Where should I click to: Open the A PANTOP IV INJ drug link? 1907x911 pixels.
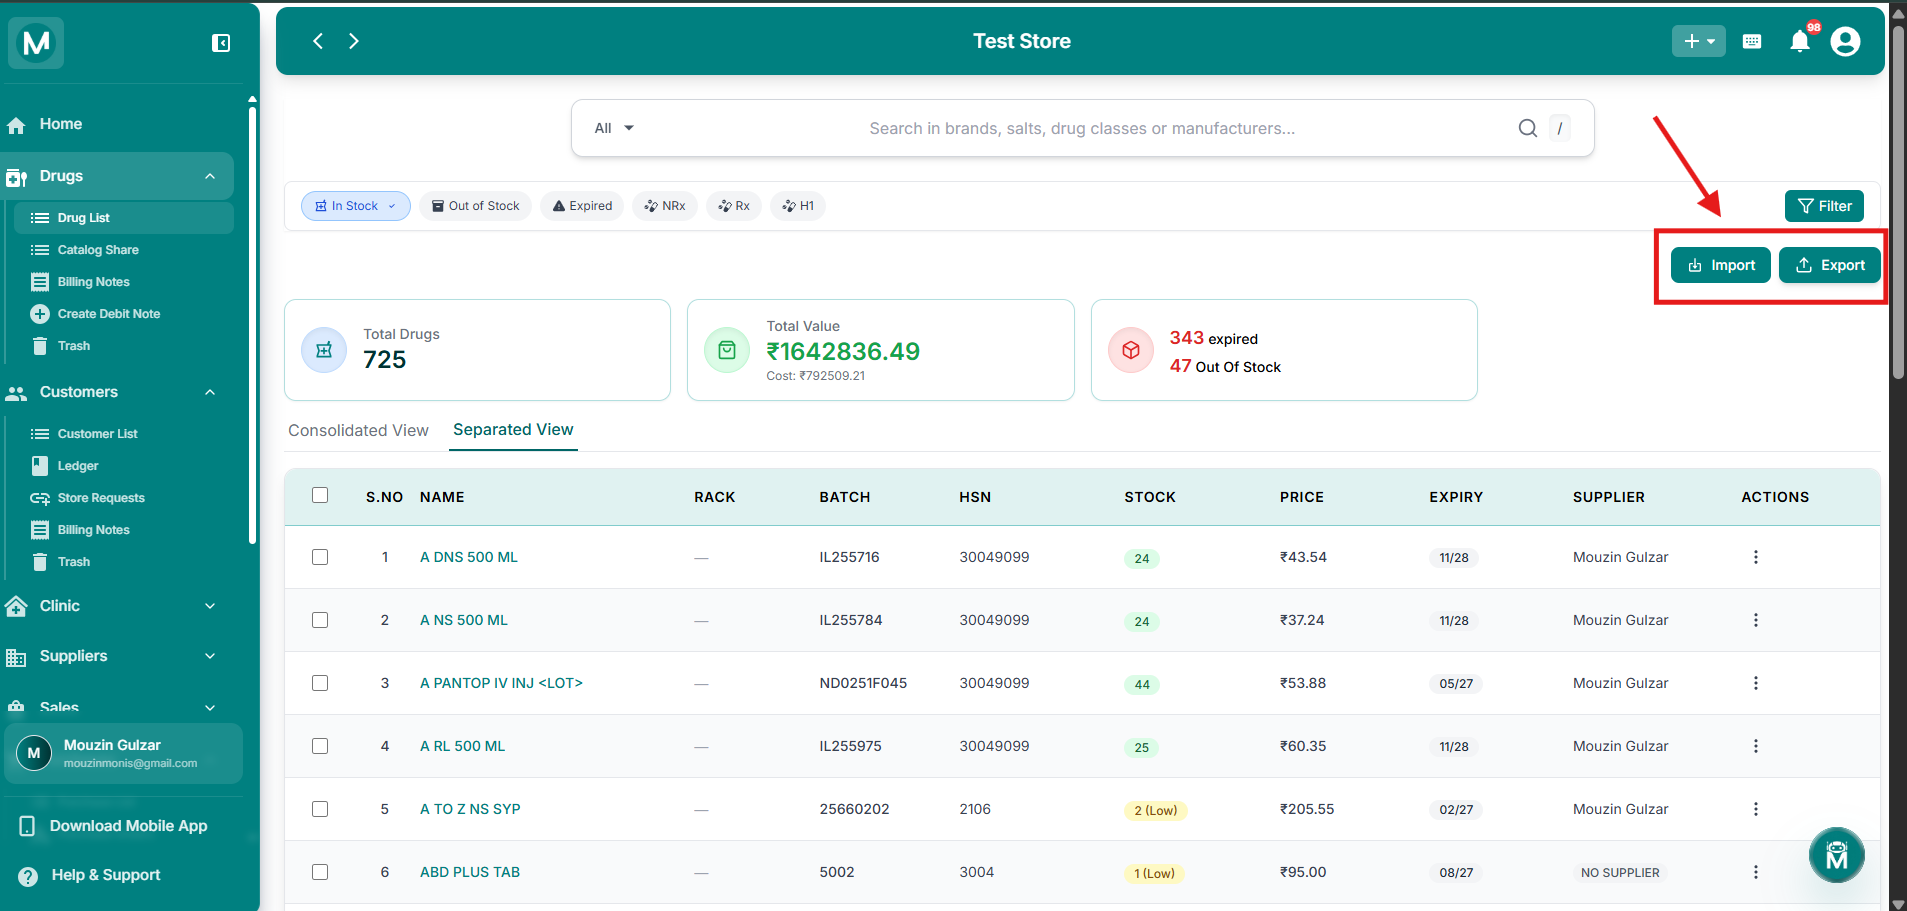click(x=501, y=683)
